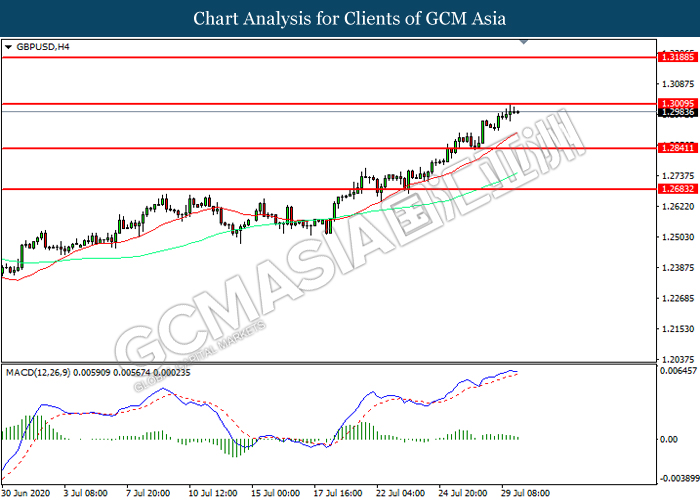Click the 1.30095 red price label
This screenshot has height=500, width=700.
point(673,103)
